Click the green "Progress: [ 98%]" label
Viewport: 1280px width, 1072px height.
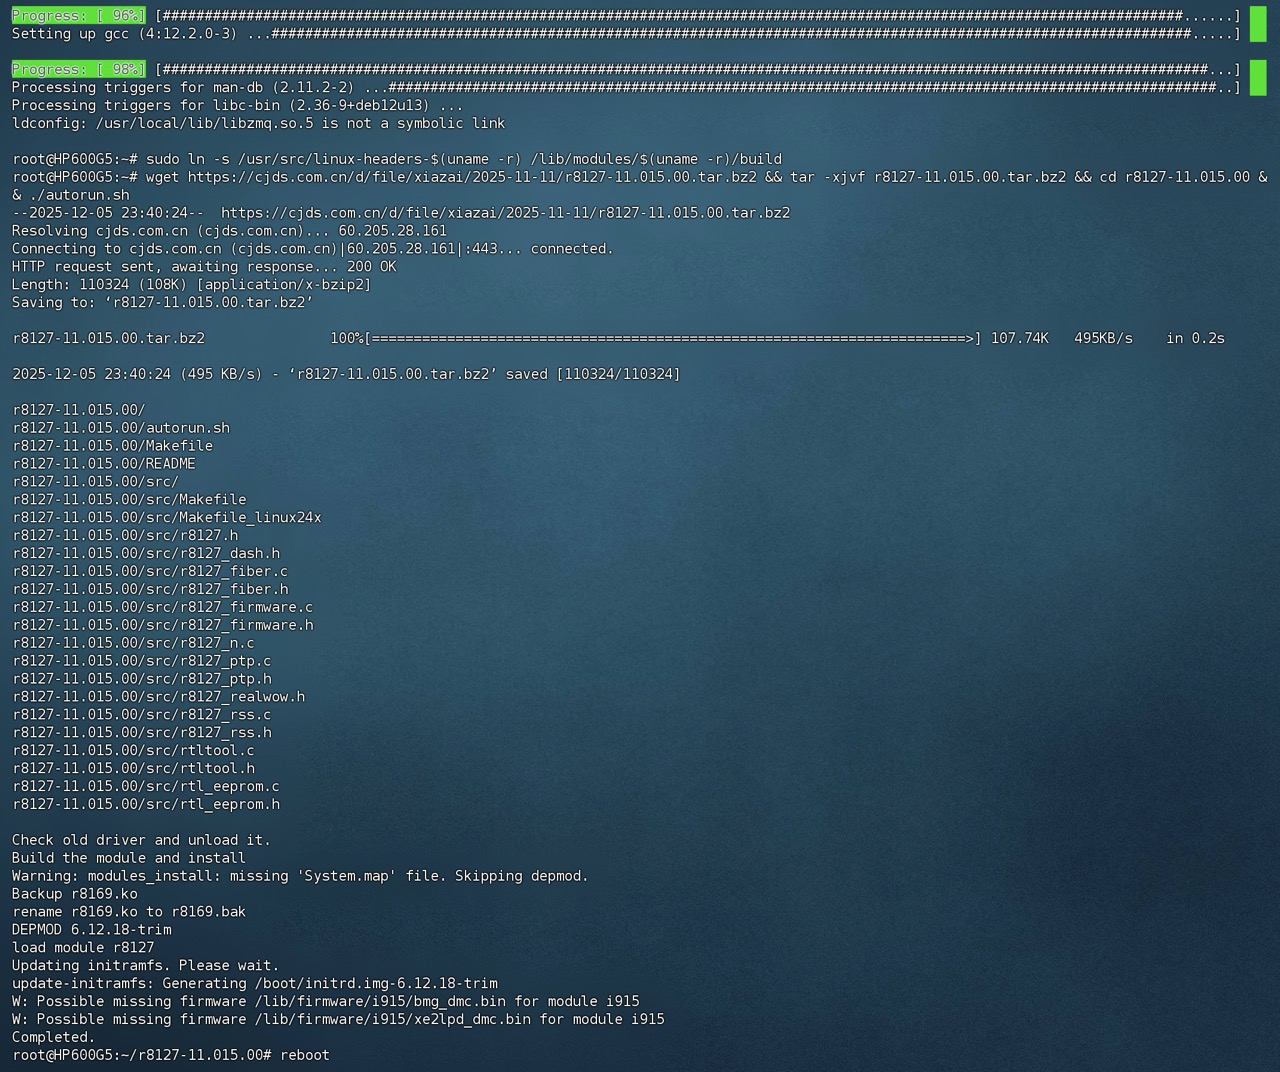tap(79, 70)
